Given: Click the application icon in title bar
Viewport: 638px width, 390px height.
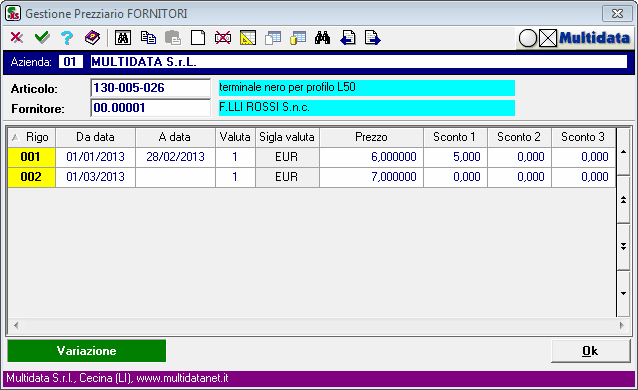Looking at the screenshot, I should [13, 13].
